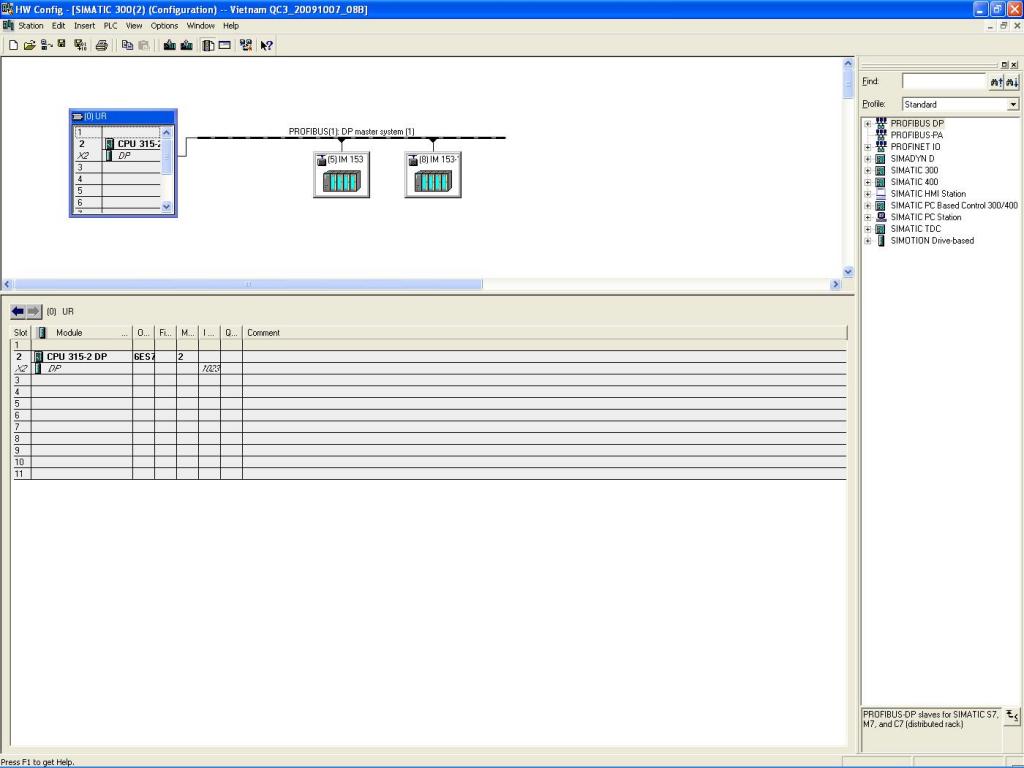Expand the SIMATIC 400 catalog node
Viewport: 1024px width, 768px height.
point(867,182)
